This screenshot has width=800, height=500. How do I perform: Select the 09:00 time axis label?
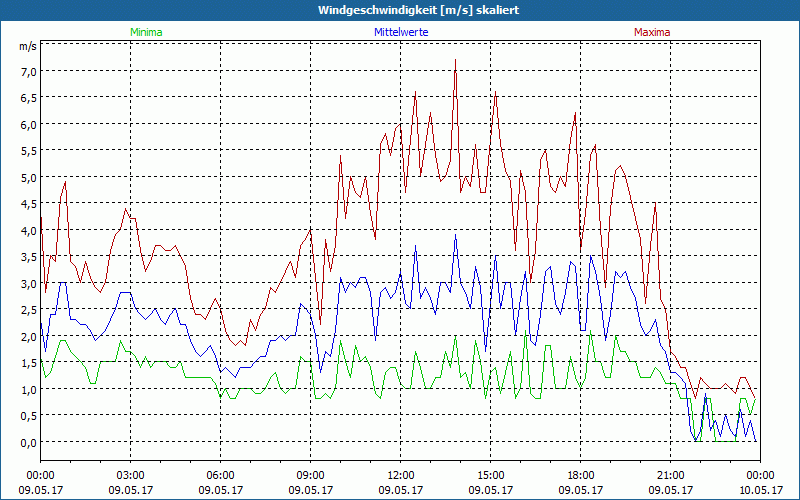[311, 475]
